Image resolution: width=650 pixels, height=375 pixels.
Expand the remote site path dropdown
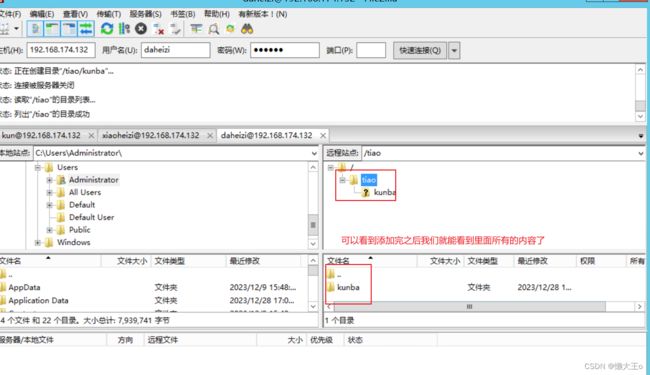[x=640, y=153]
